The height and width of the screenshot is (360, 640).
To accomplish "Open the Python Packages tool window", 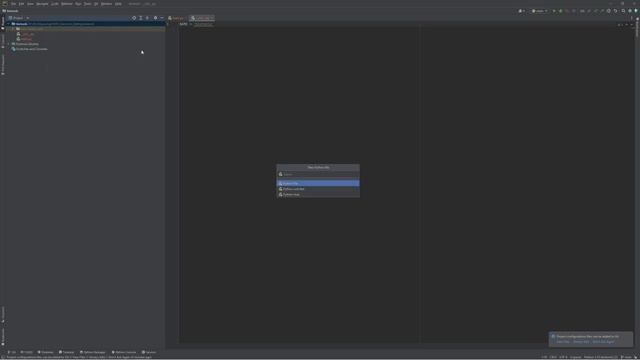I will pos(93,352).
